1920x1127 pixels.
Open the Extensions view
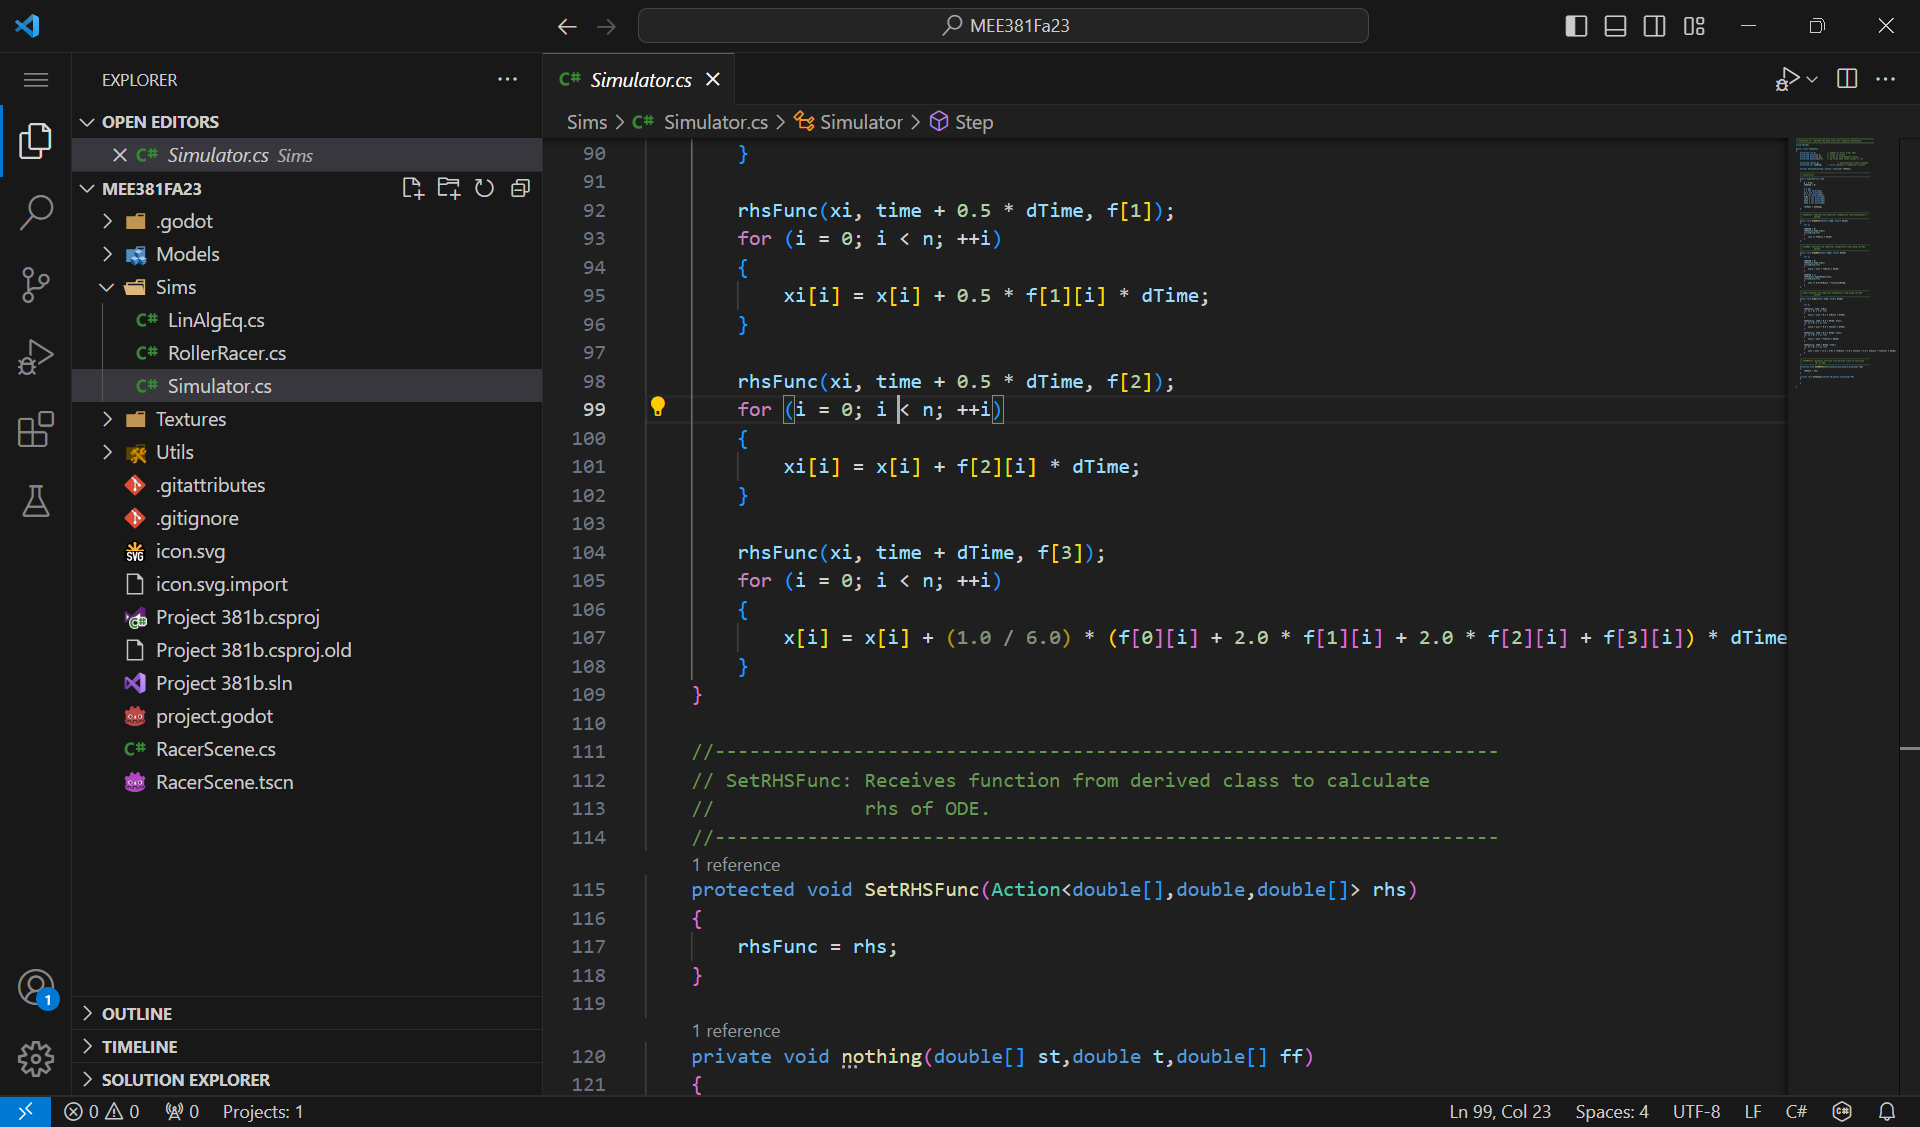[36, 429]
